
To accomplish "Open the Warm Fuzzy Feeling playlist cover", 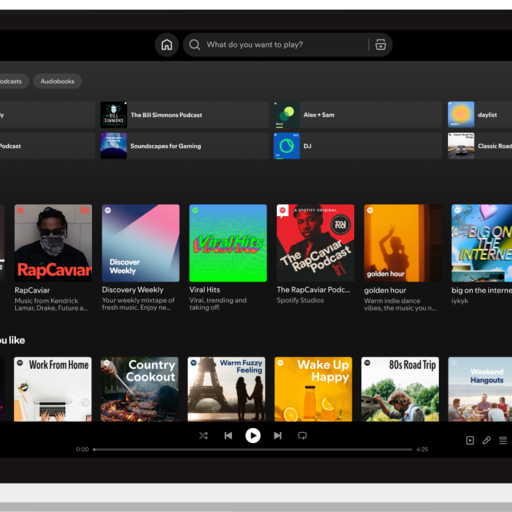I will click(226, 389).
